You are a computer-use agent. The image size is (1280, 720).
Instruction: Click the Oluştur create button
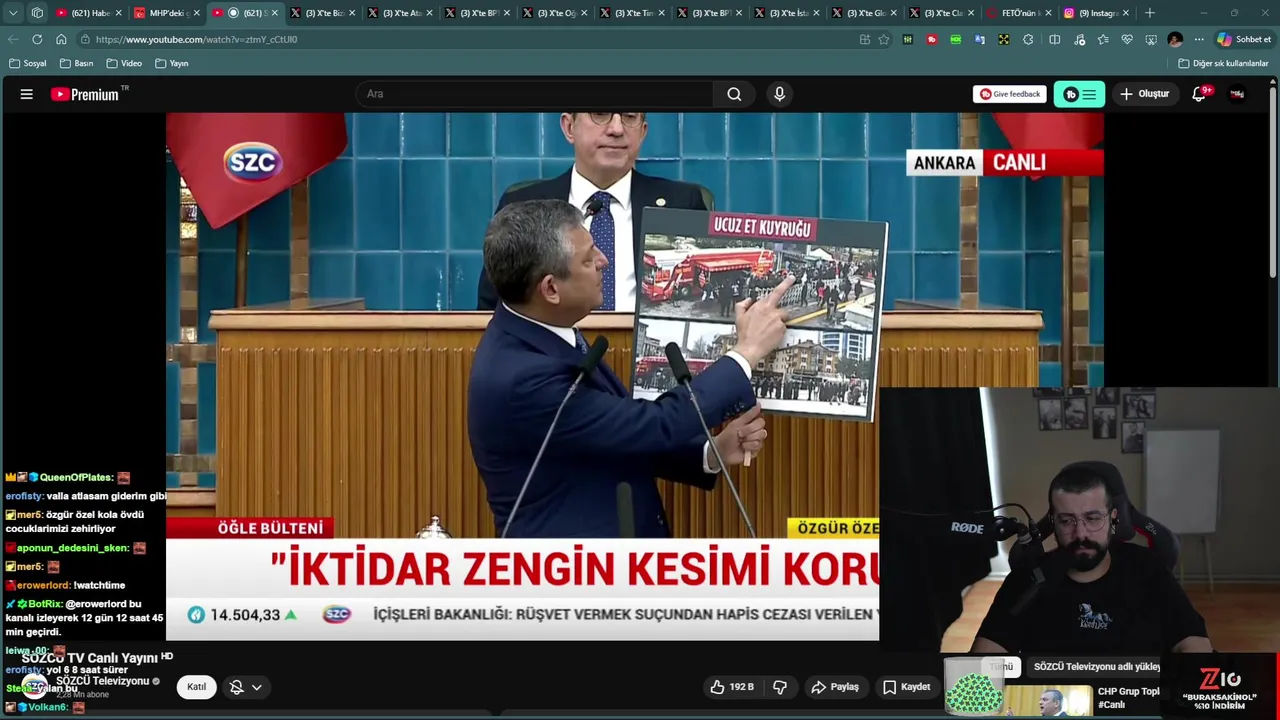(1144, 94)
